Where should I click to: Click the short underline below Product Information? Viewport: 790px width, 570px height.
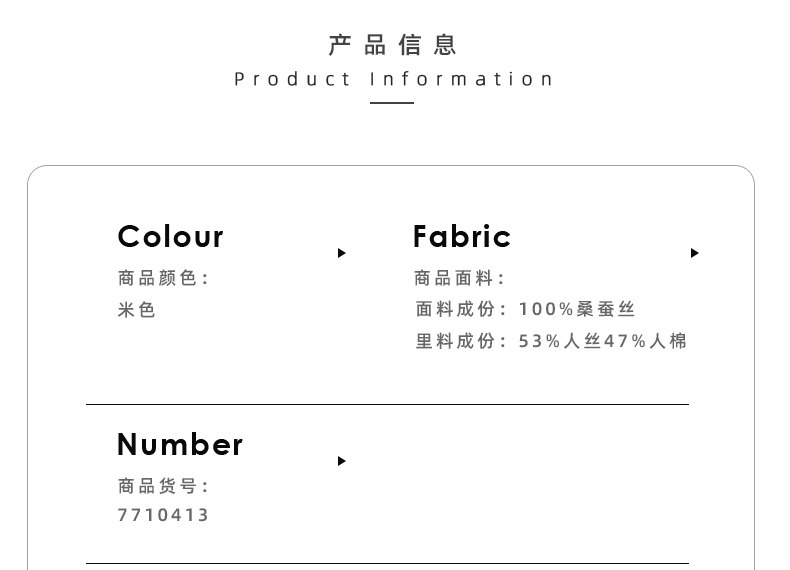392,102
